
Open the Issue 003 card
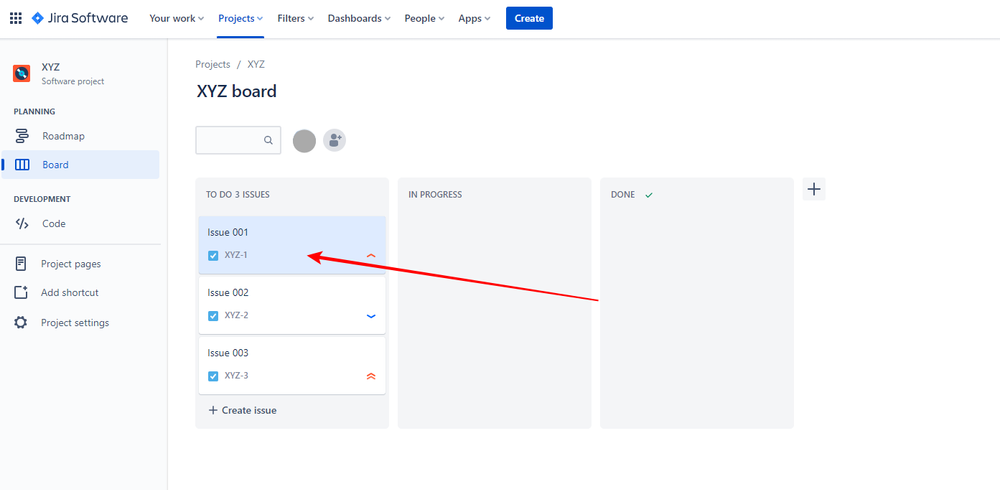(x=292, y=366)
